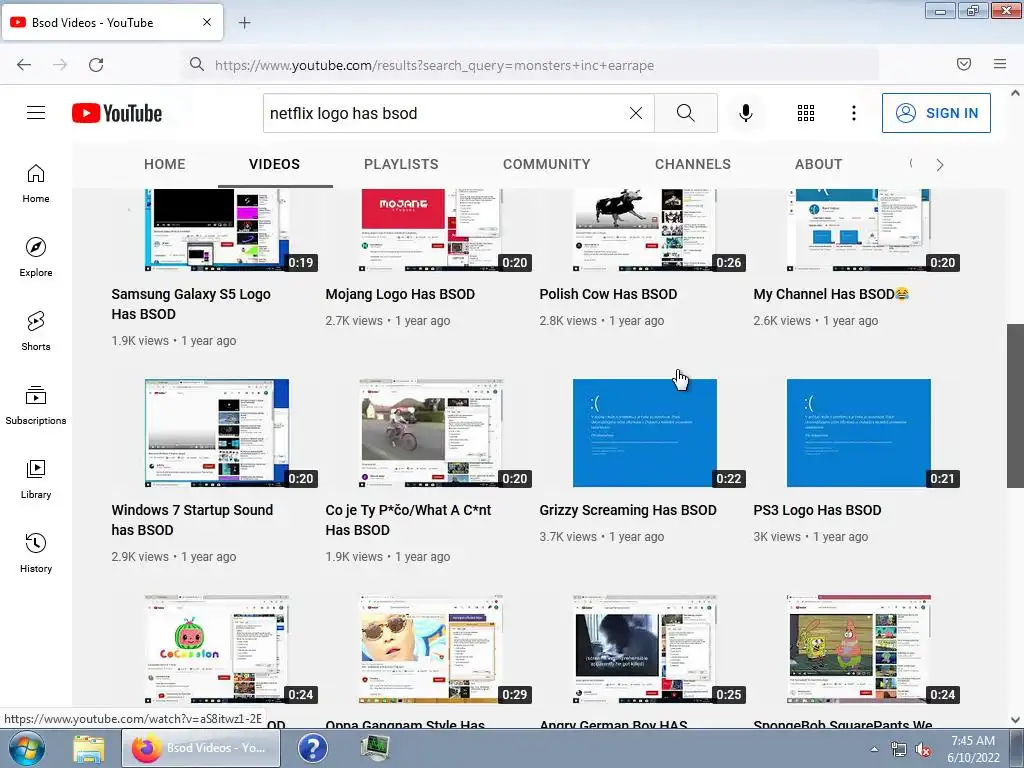This screenshot has width=1024, height=768.
Task: Open History in sidebar
Action: click(x=36, y=553)
